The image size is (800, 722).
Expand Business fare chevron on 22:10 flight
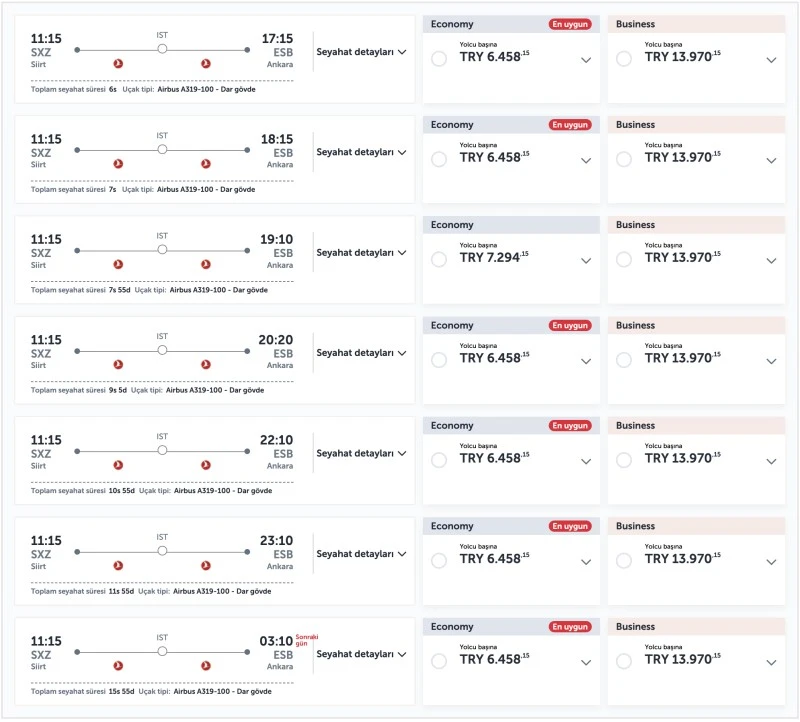tap(771, 461)
